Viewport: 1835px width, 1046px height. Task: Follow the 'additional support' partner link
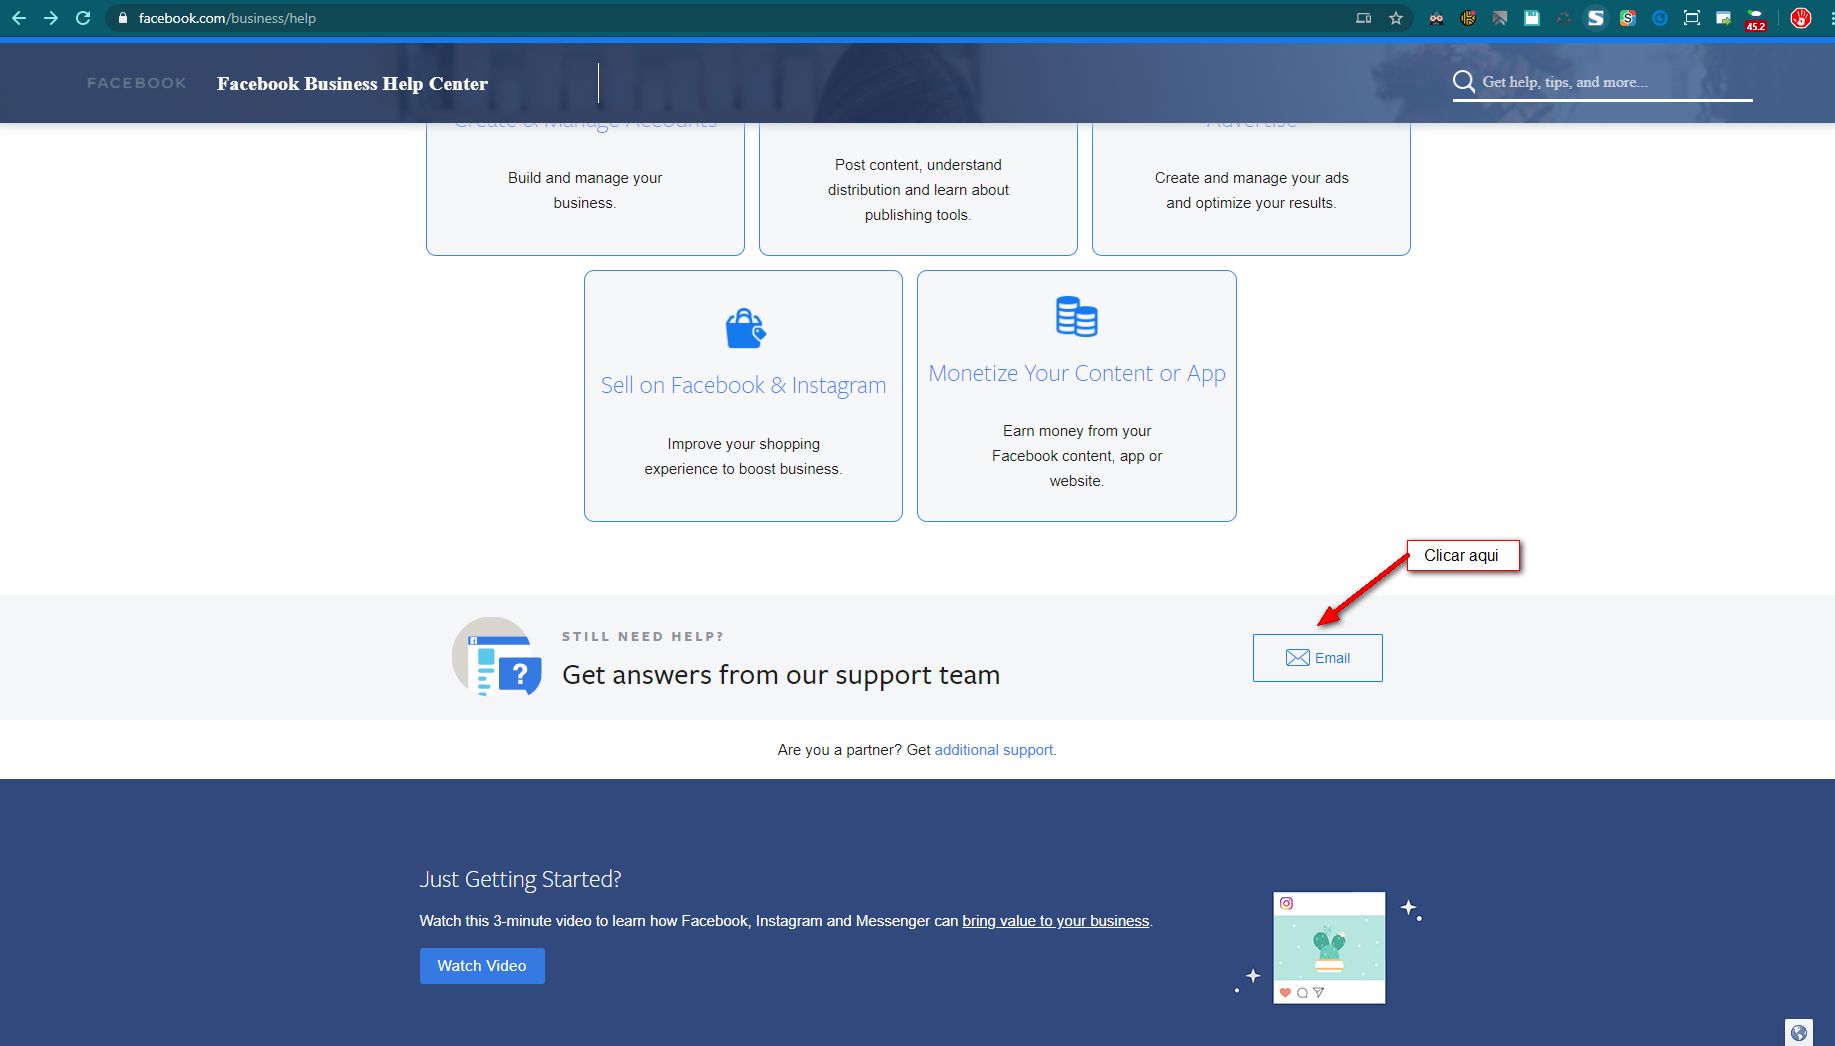(994, 750)
